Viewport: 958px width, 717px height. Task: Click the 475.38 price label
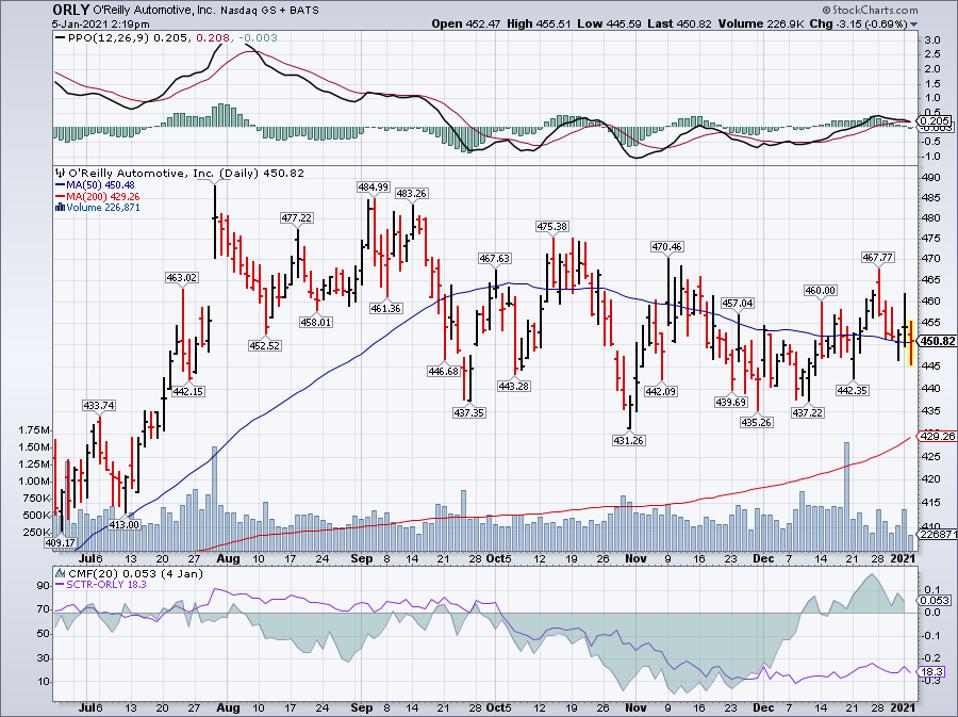click(x=552, y=226)
